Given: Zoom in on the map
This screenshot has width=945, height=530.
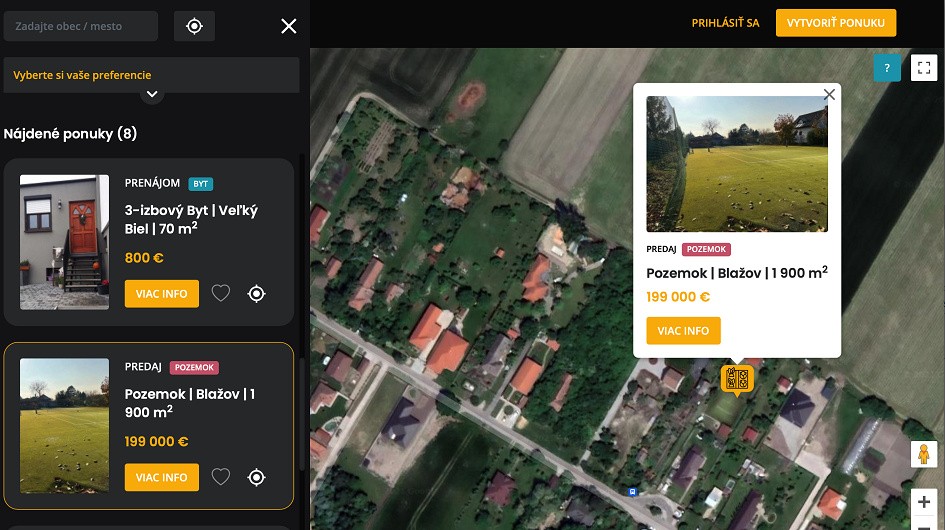Looking at the screenshot, I should [923, 501].
